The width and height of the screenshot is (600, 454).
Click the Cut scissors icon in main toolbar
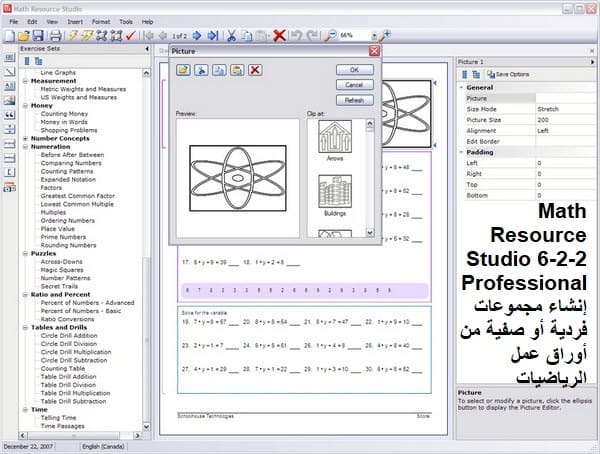(x=231, y=36)
